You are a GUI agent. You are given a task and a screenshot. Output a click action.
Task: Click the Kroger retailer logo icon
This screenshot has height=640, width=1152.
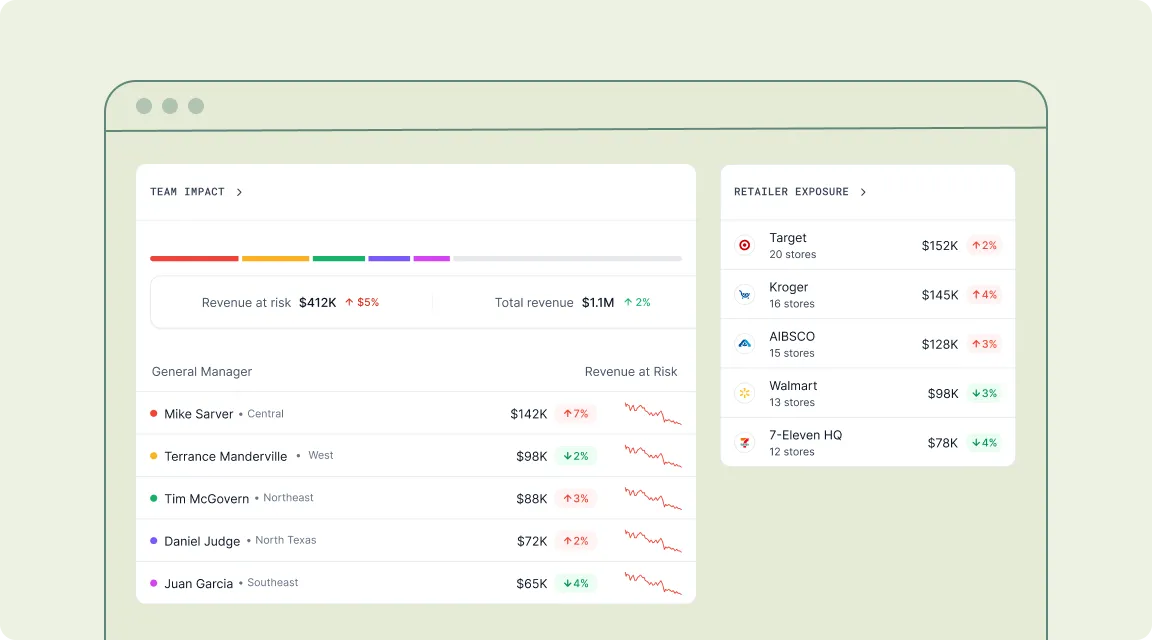[x=744, y=295]
